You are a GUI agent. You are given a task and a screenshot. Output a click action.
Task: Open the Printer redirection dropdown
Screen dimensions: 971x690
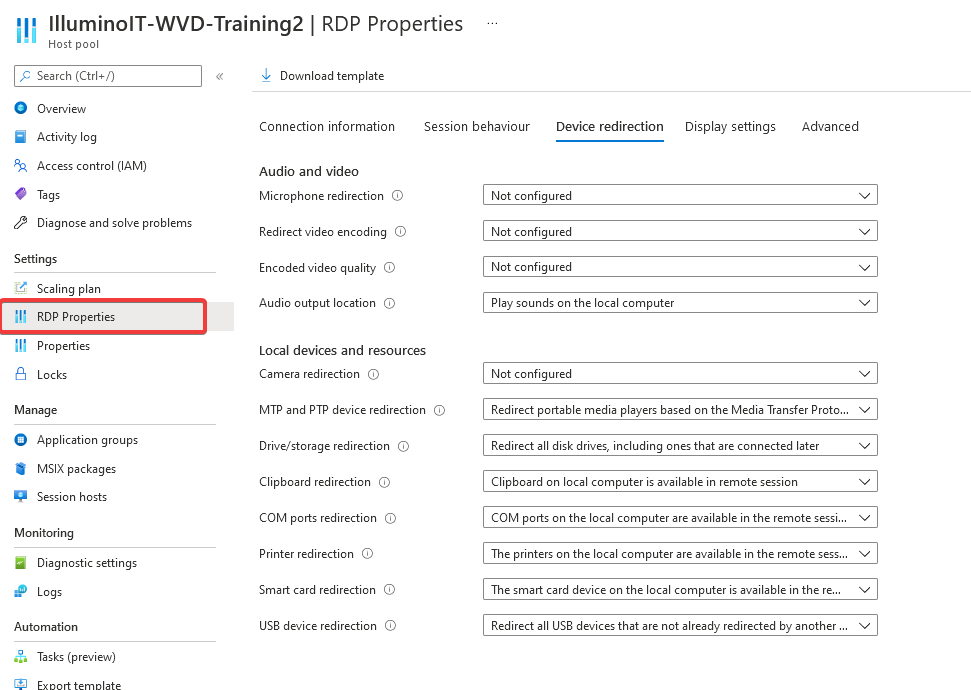point(680,553)
